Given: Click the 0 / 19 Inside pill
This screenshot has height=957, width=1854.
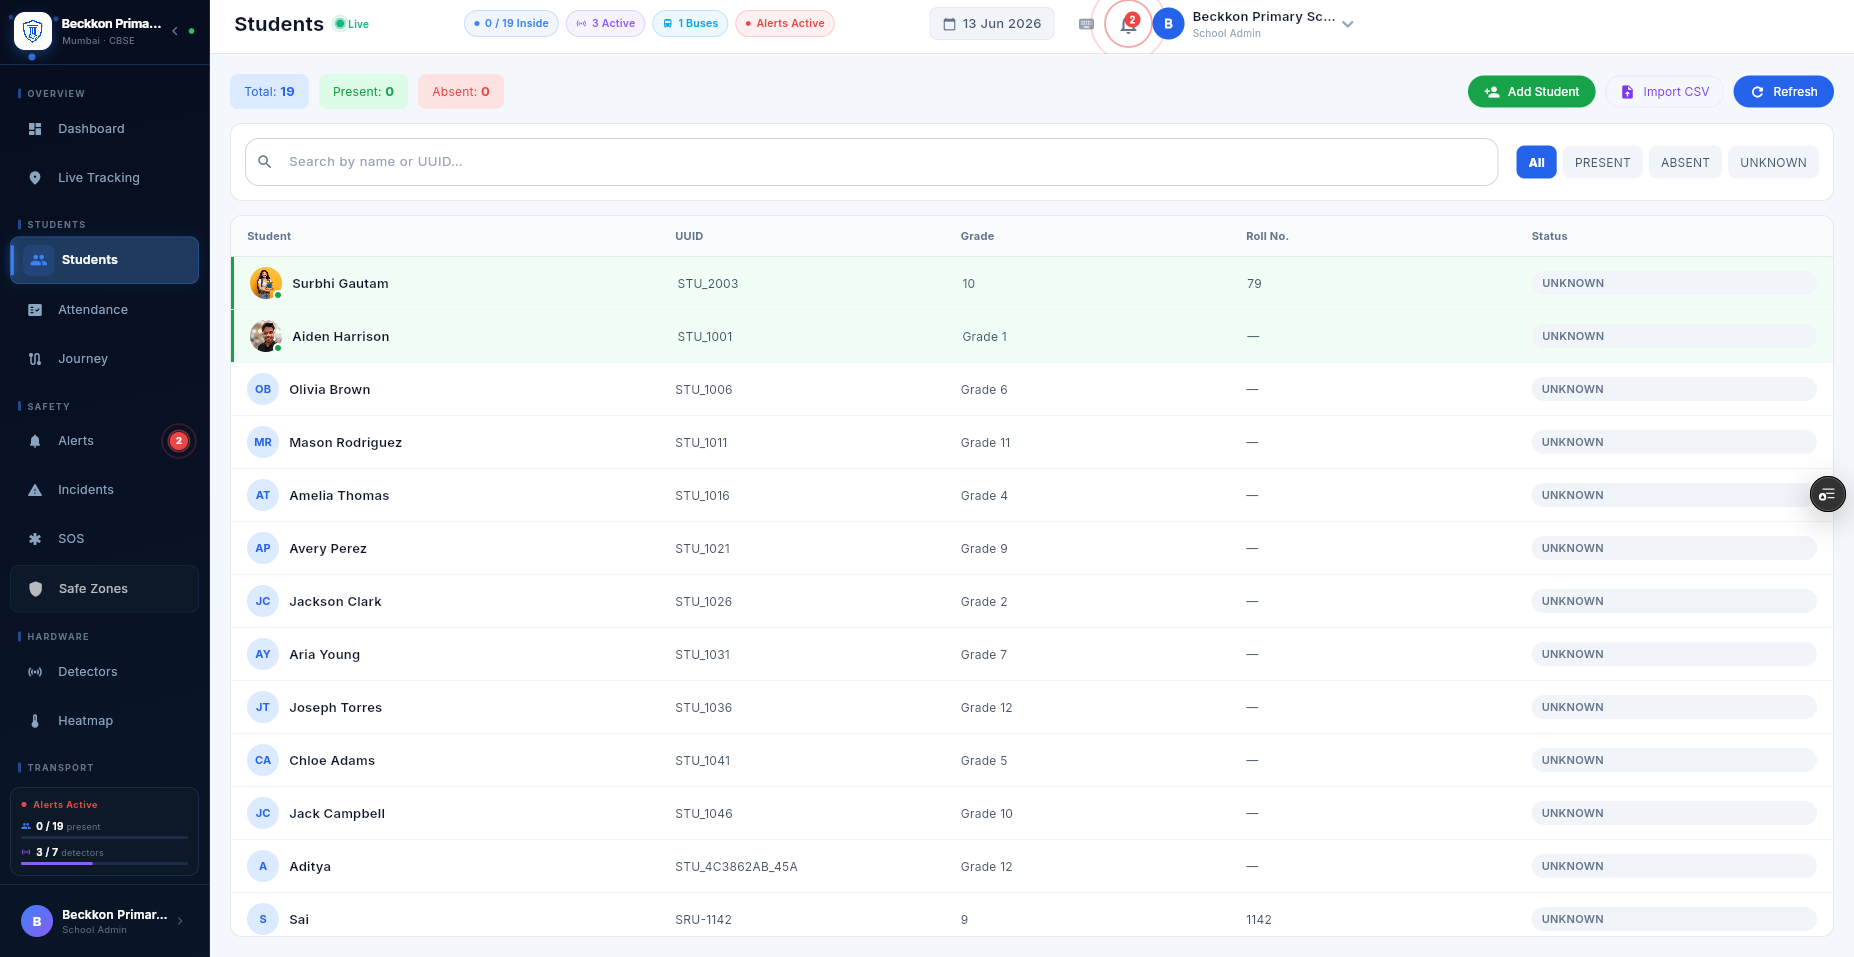Looking at the screenshot, I should pos(511,24).
